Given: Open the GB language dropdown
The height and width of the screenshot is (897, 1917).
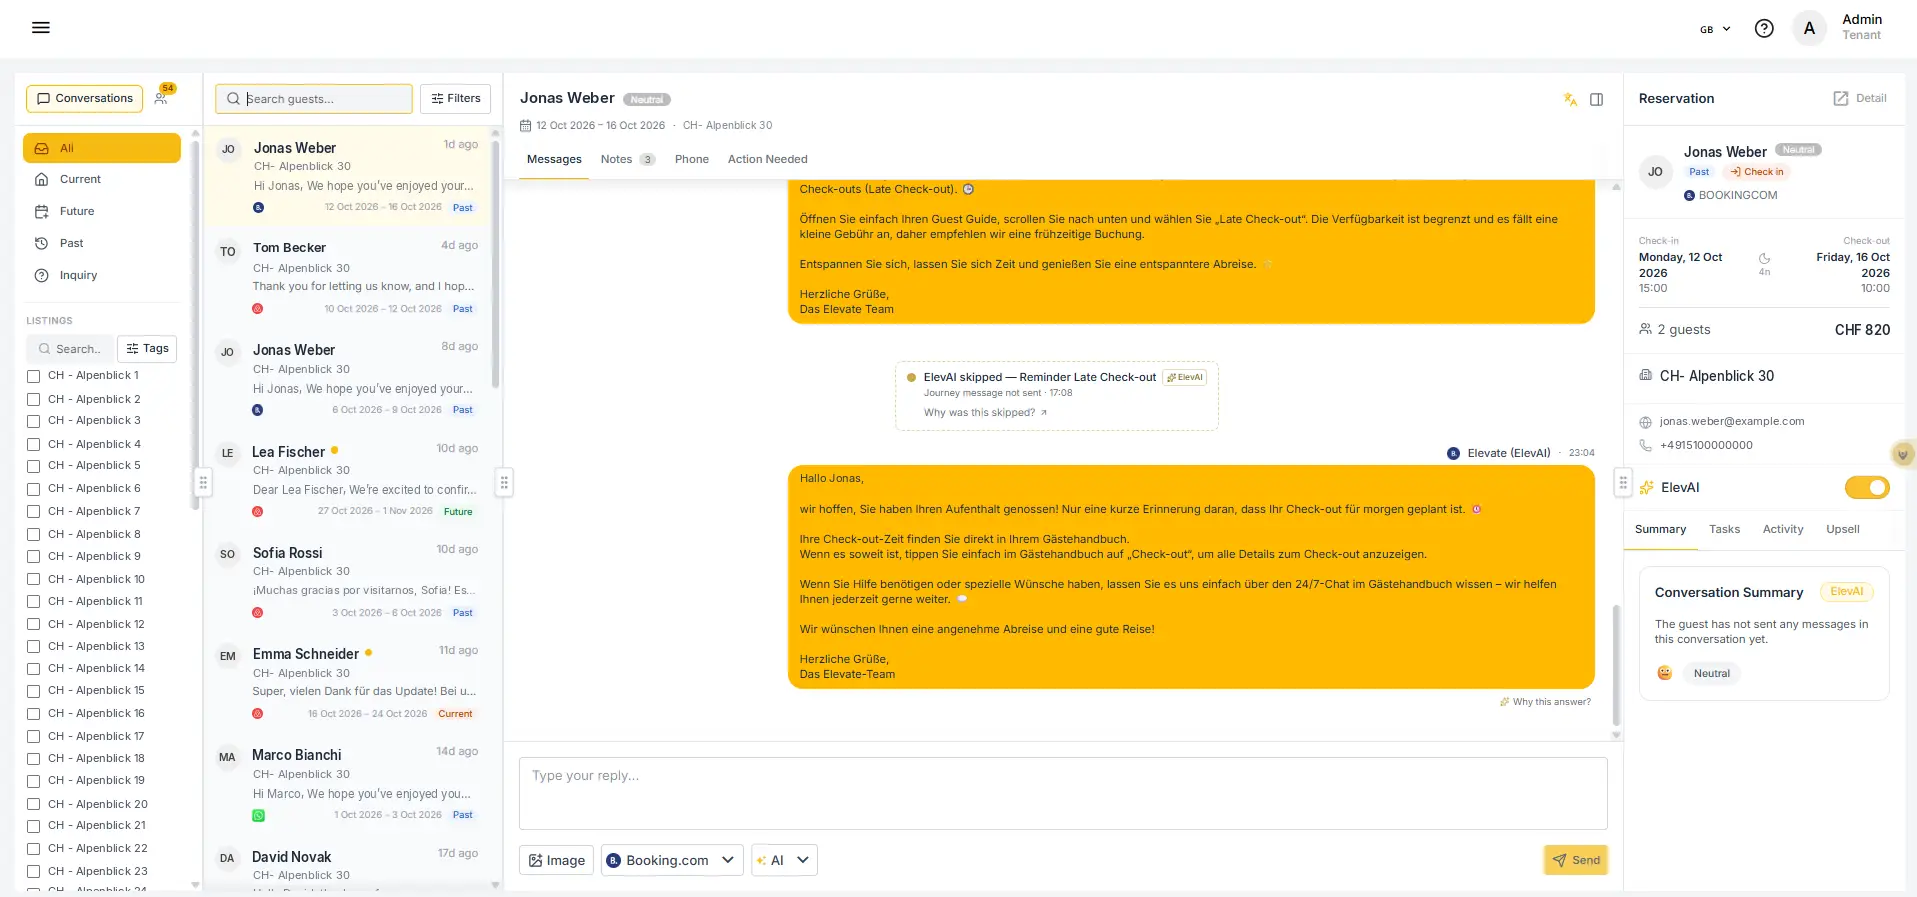Looking at the screenshot, I should pos(1715,29).
